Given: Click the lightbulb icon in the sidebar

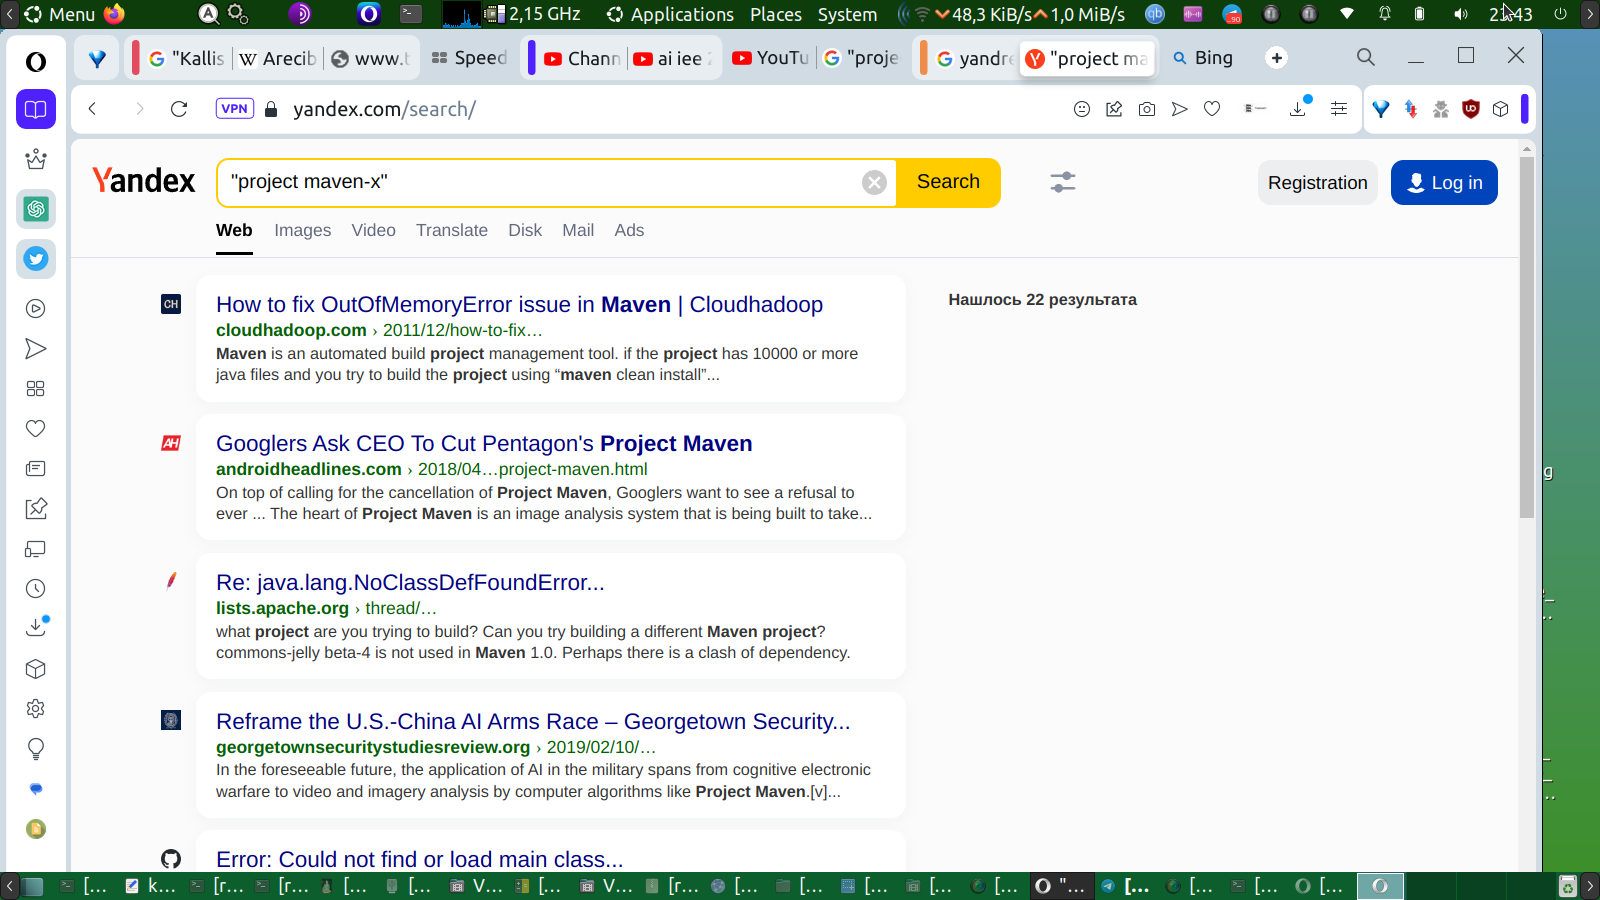Looking at the screenshot, I should click(x=36, y=749).
